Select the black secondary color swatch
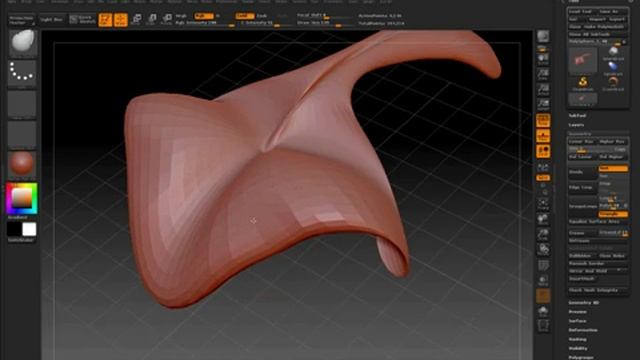This screenshot has width=640, height=360. pyautogui.click(x=14, y=229)
